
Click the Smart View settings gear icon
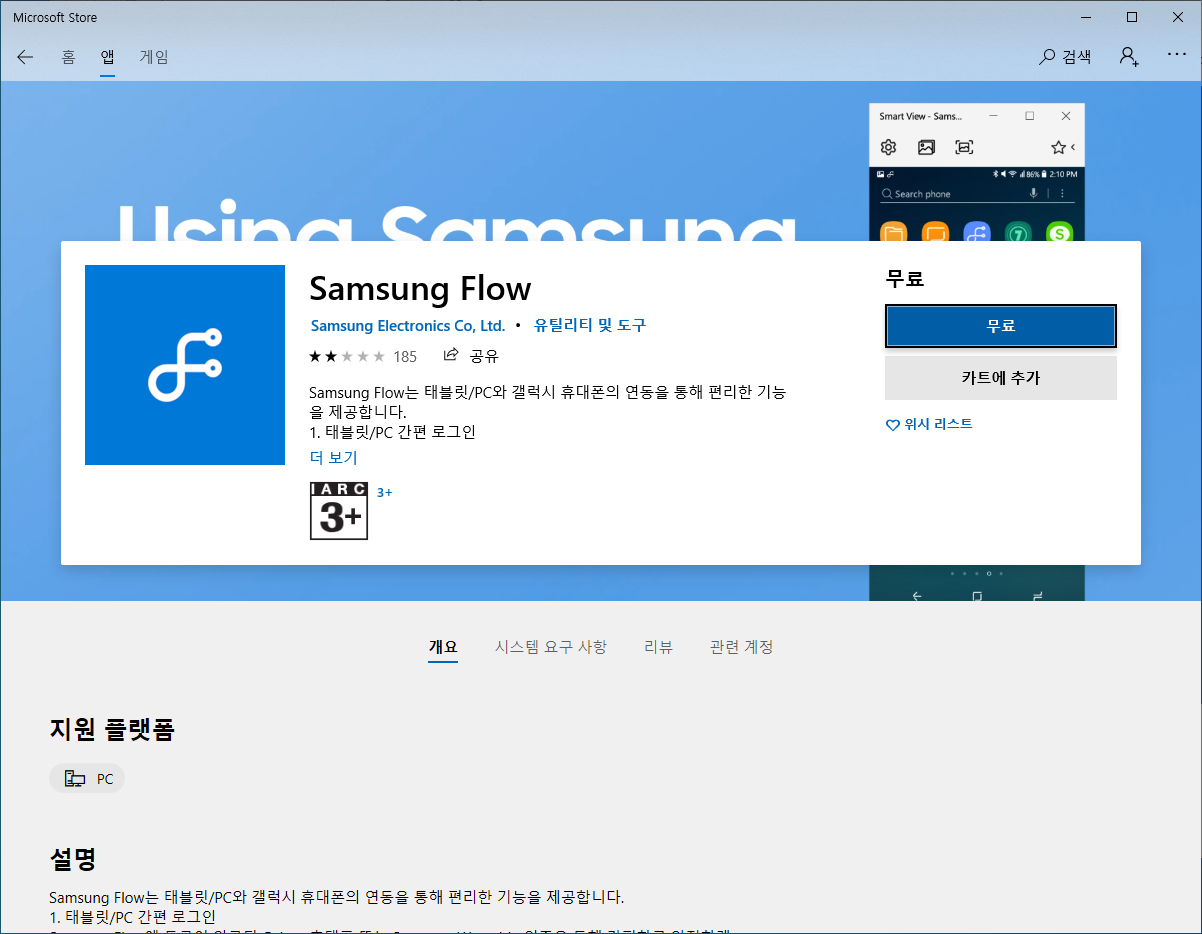point(888,148)
